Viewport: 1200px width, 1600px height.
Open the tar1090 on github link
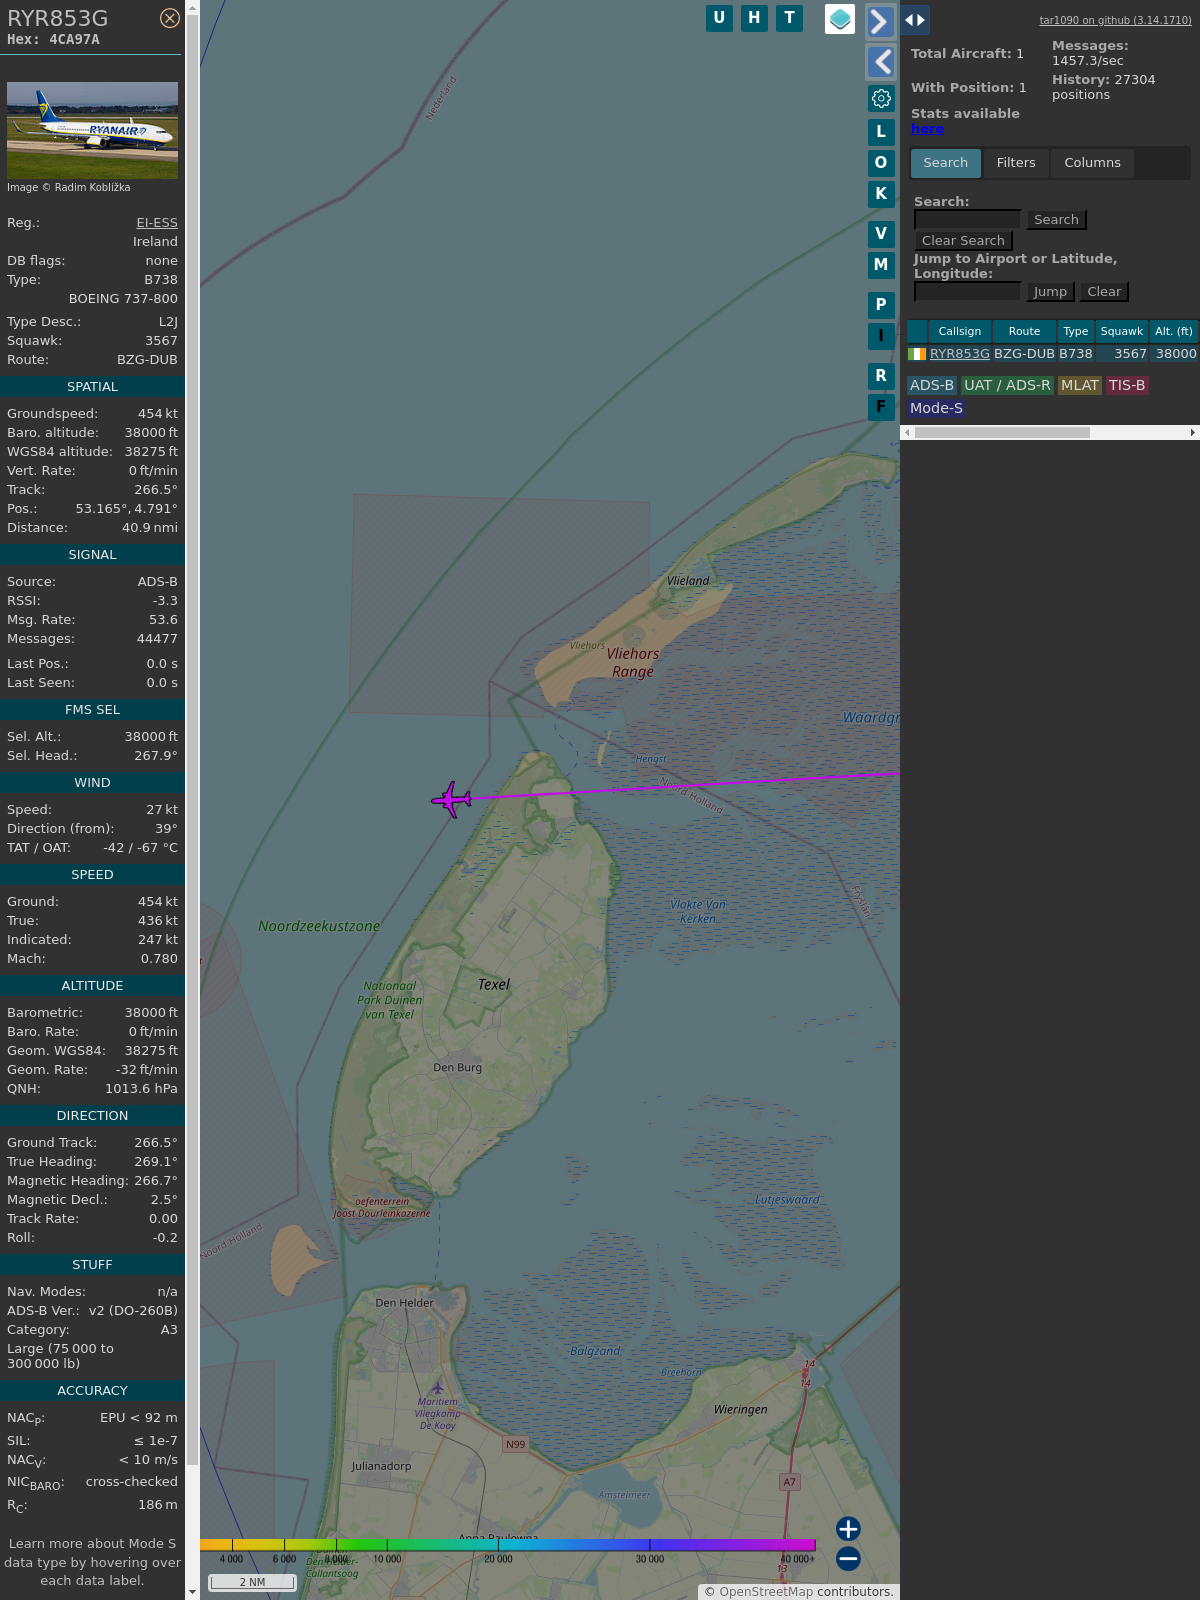pyautogui.click(x=1115, y=20)
